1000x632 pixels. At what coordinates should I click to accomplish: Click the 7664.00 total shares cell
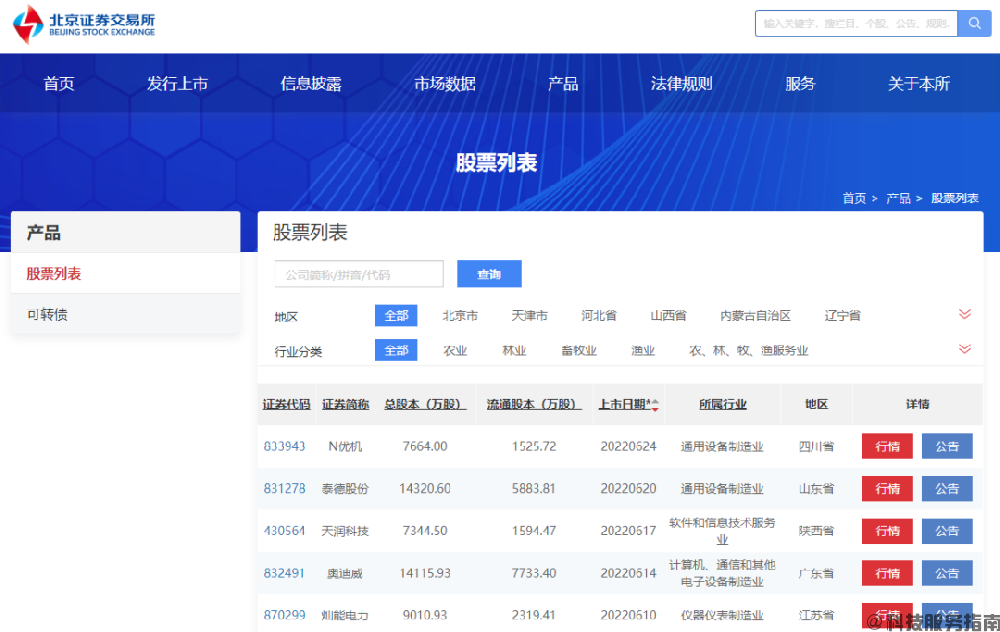pos(425,446)
